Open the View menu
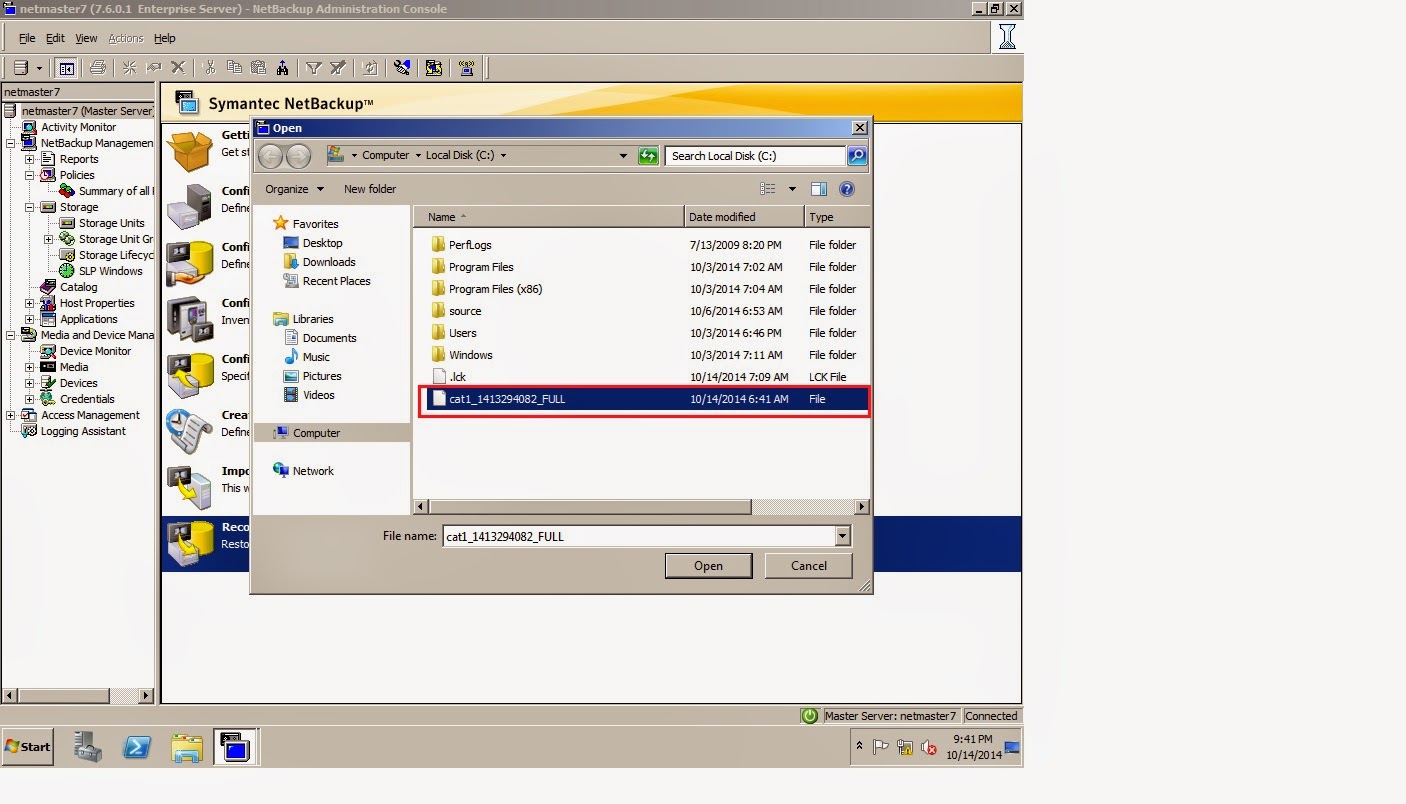Image resolution: width=1406 pixels, height=804 pixels. 86,38
